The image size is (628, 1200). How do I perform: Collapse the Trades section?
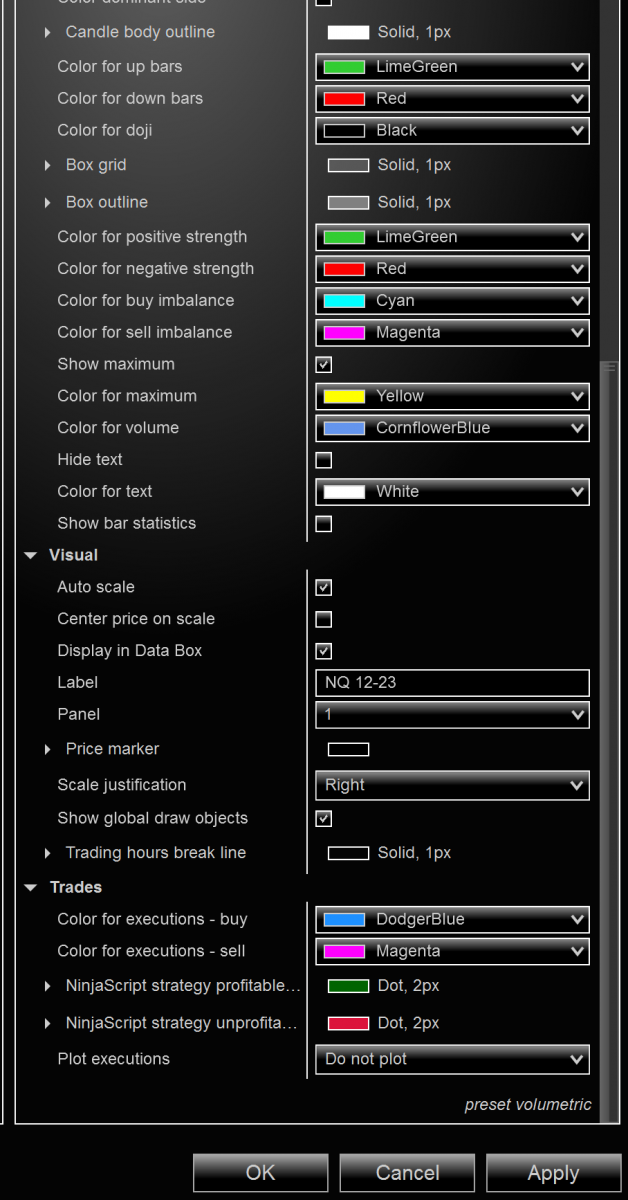30,887
